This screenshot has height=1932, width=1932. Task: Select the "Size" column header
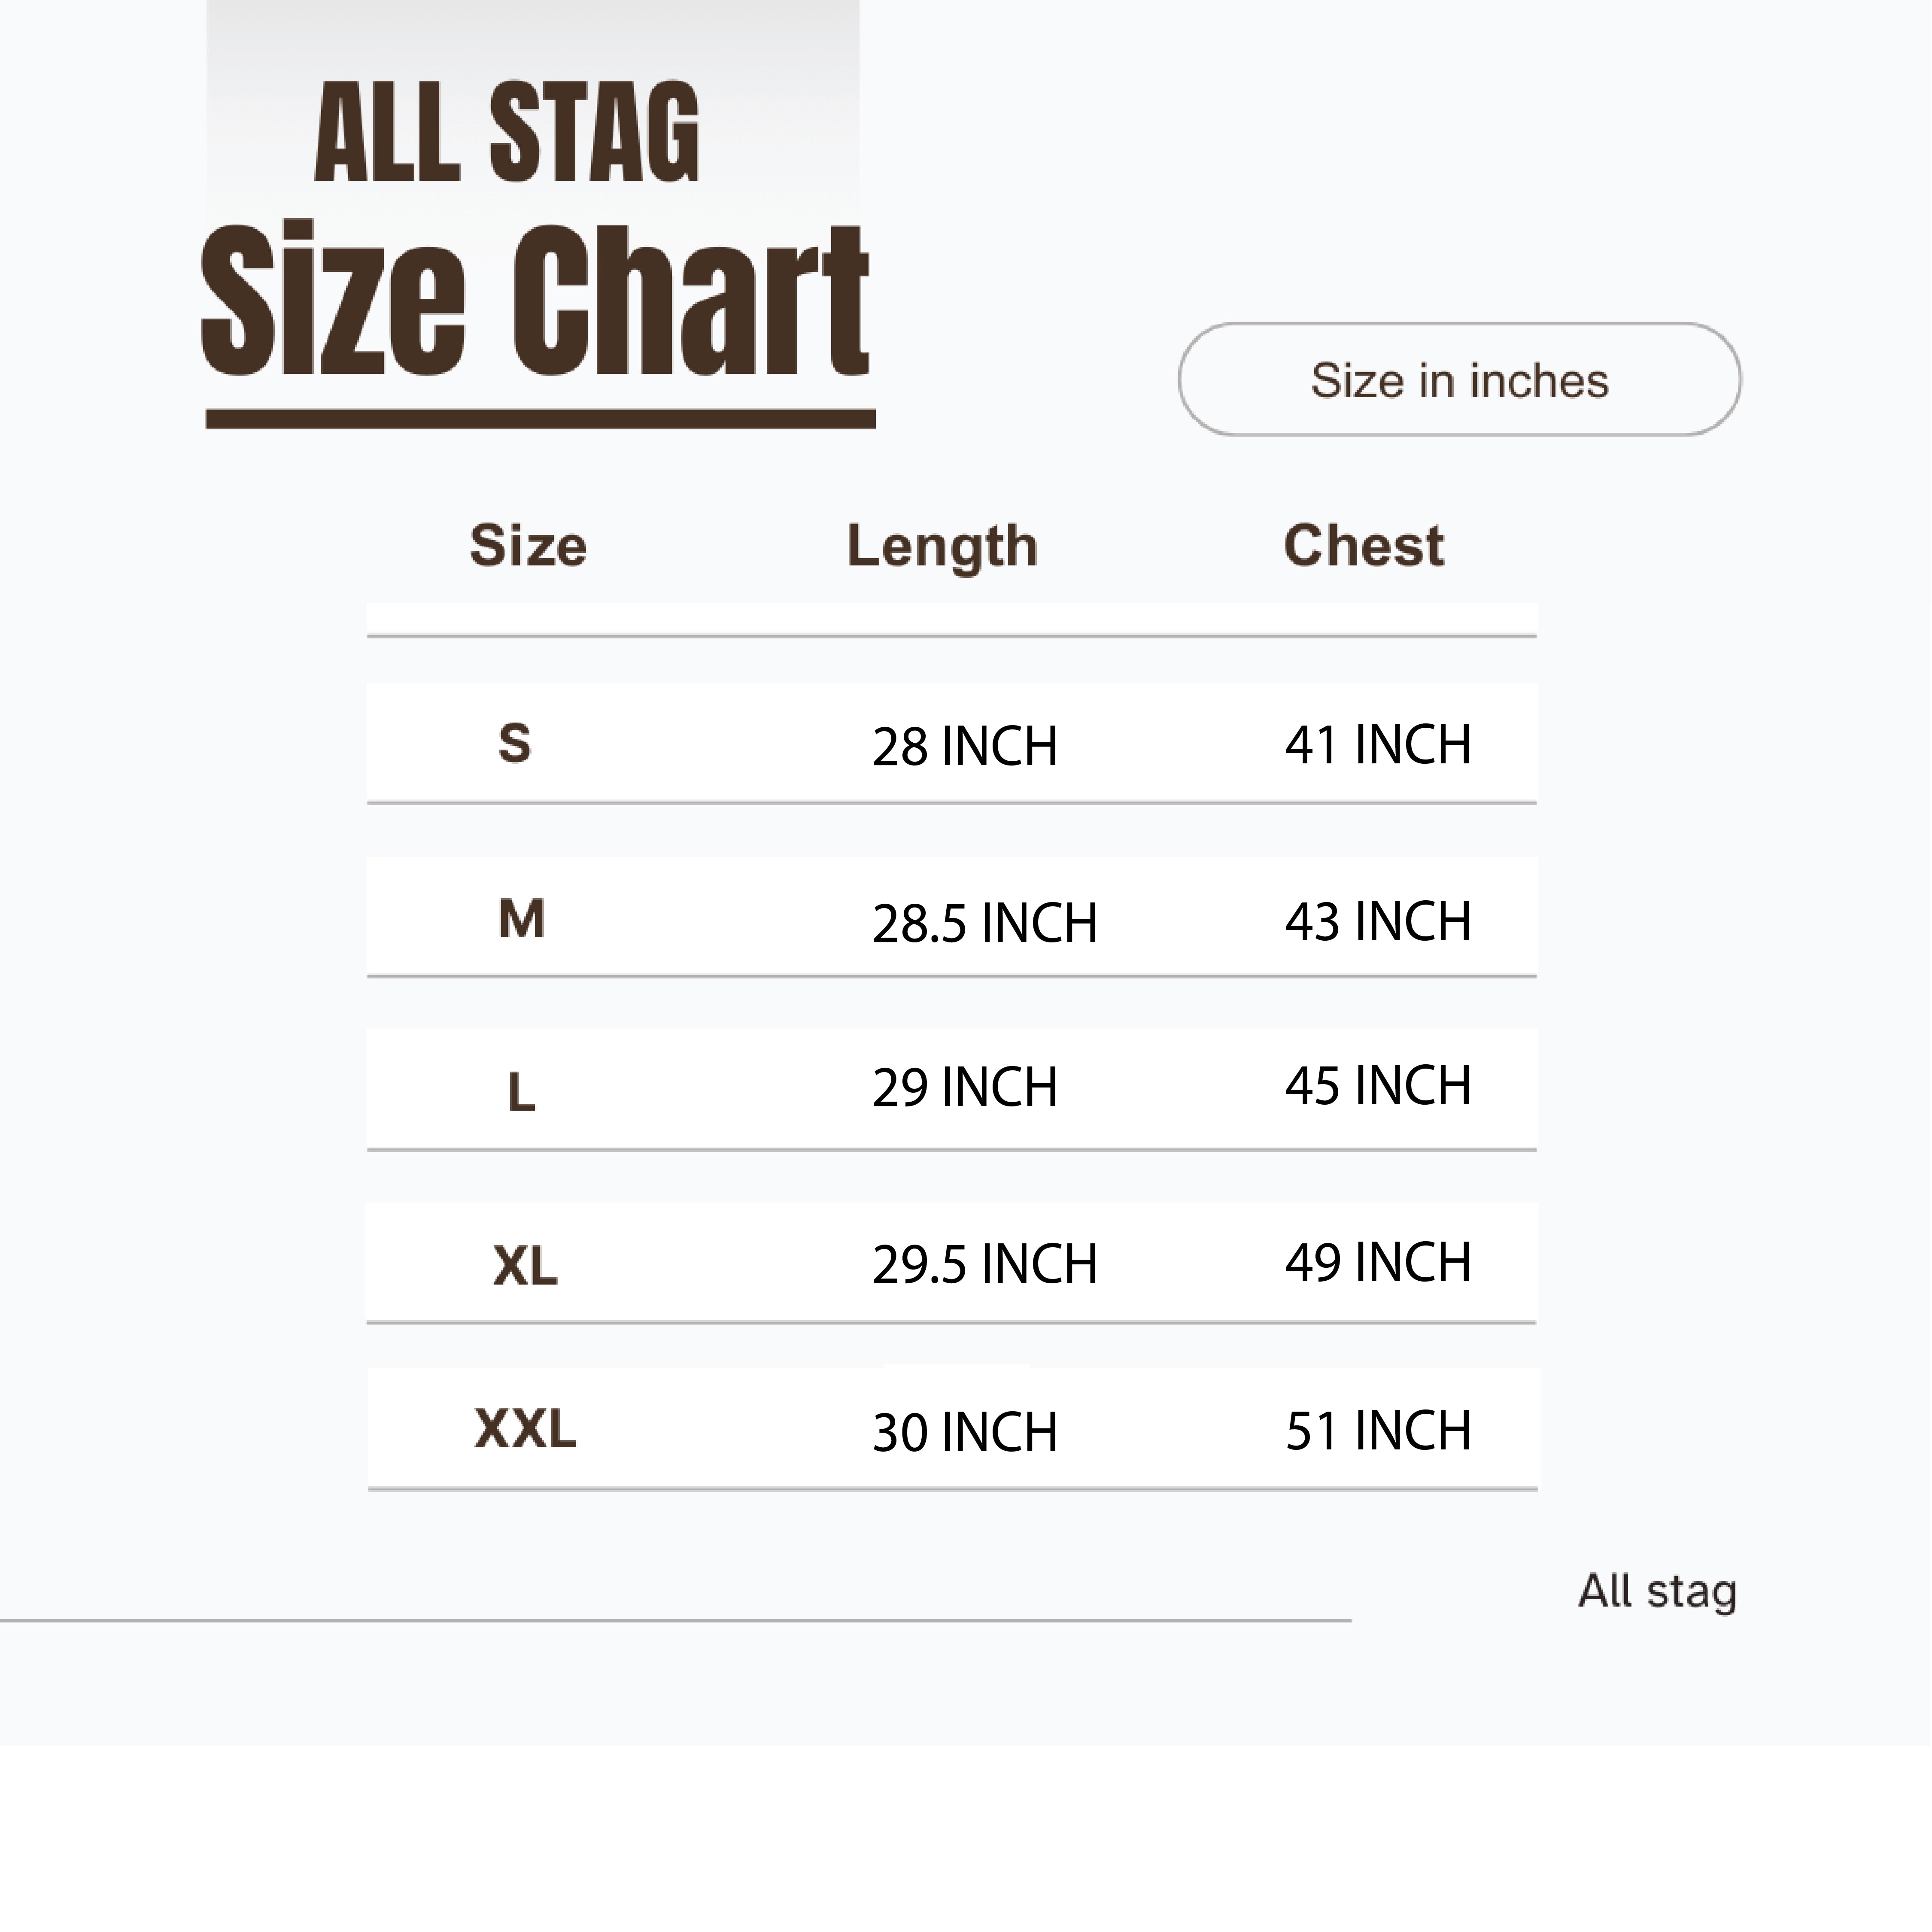528,546
